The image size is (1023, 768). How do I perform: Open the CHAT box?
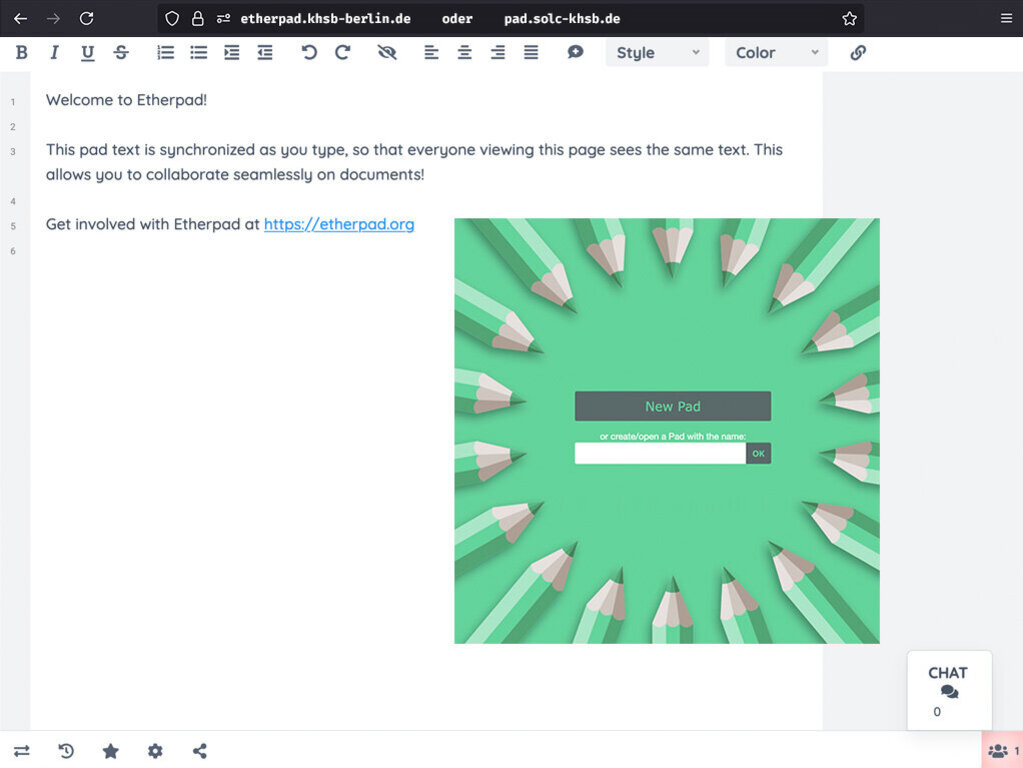[949, 690]
